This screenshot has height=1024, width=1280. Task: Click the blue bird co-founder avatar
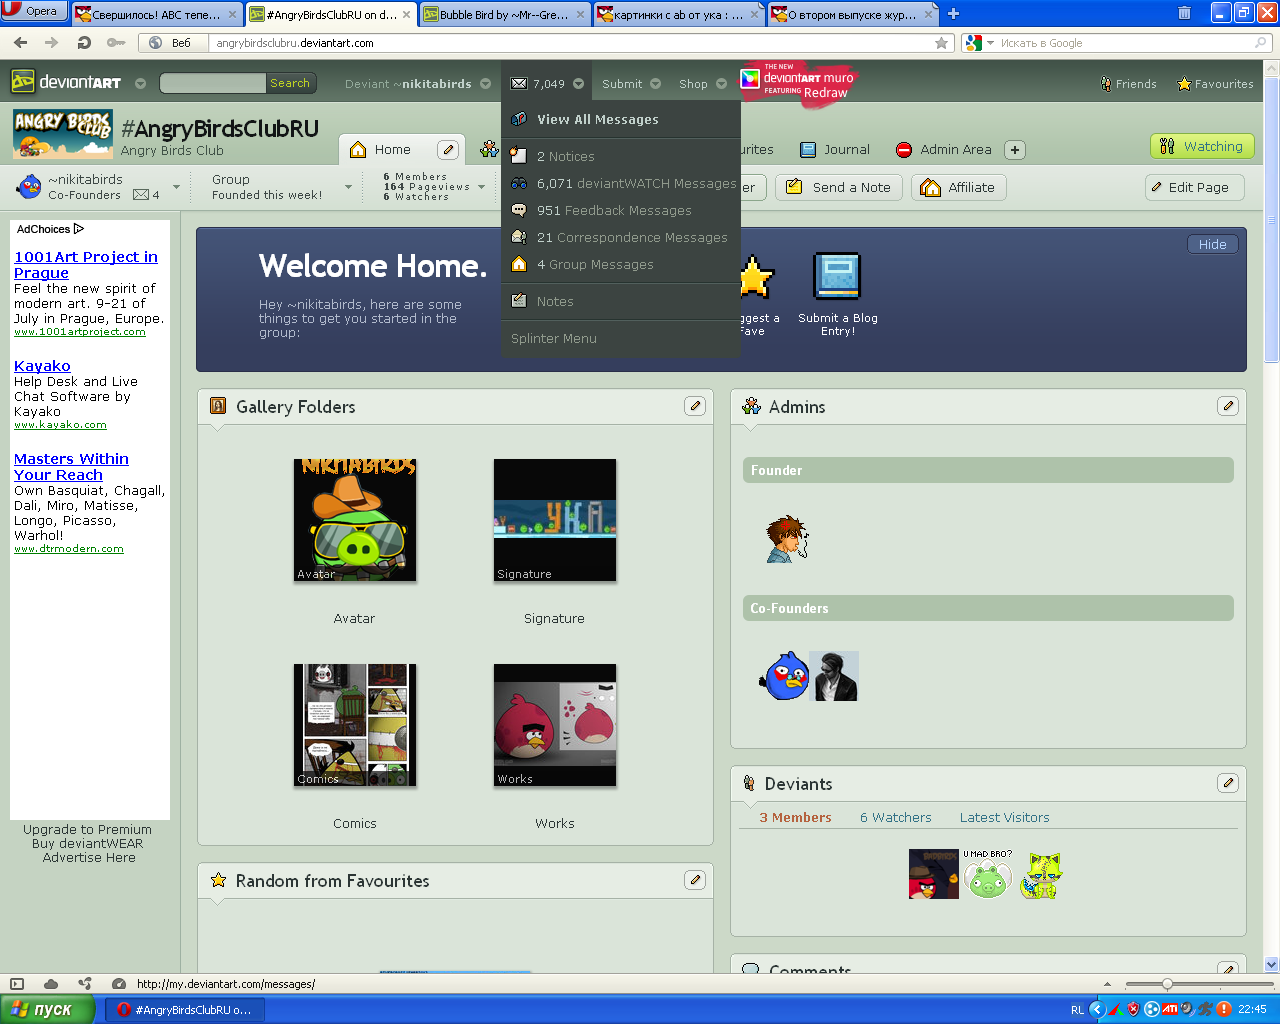[x=784, y=676]
